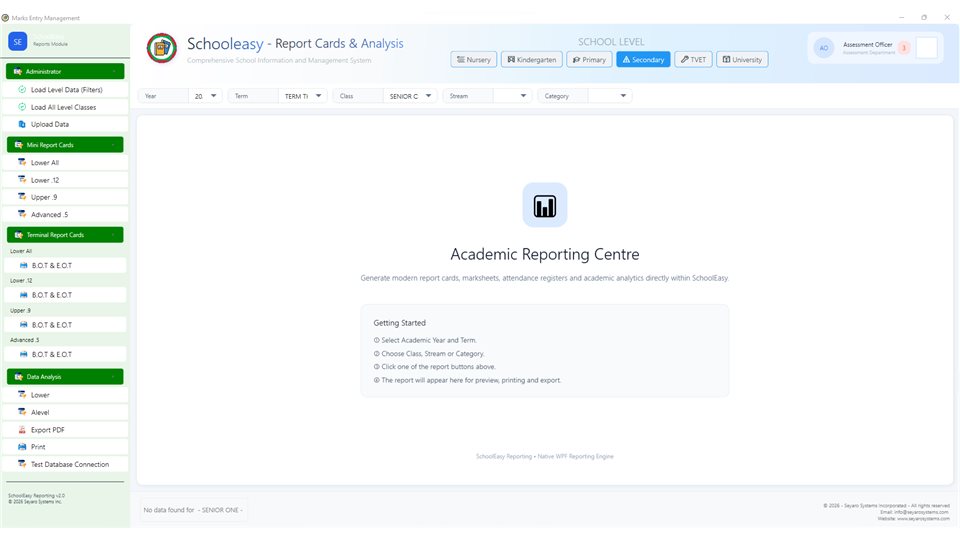The height and width of the screenshot is (540, 960).
Task: Click the Lower .12 mini report icon
Action: point(22,179)
